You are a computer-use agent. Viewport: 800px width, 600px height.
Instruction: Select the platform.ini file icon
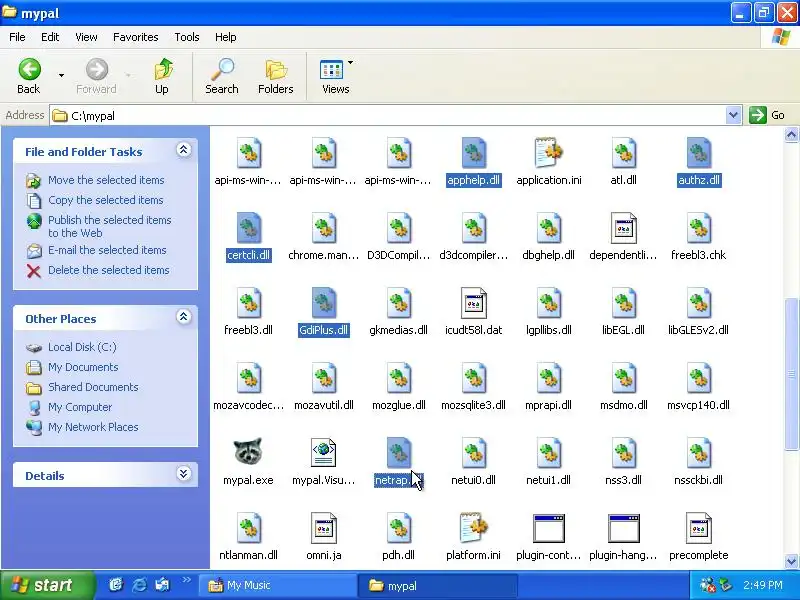[473, 528]
